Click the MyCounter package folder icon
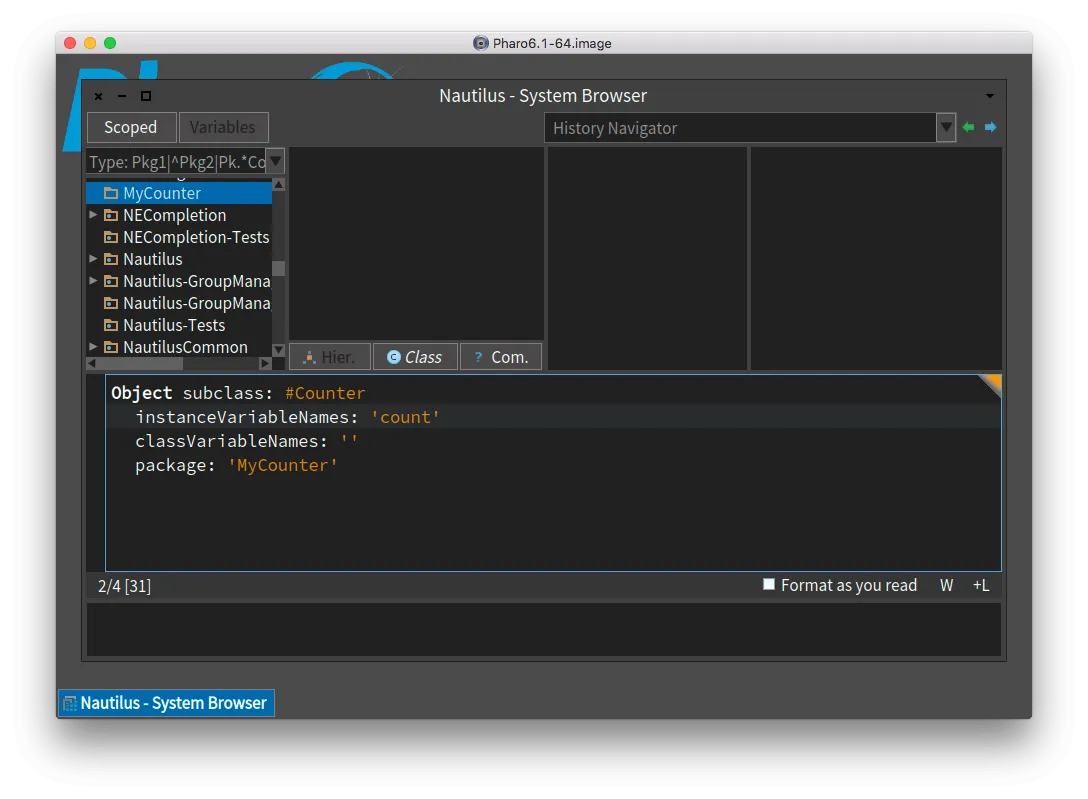This screenshot has height=799, width=1088. coord(111,193)
